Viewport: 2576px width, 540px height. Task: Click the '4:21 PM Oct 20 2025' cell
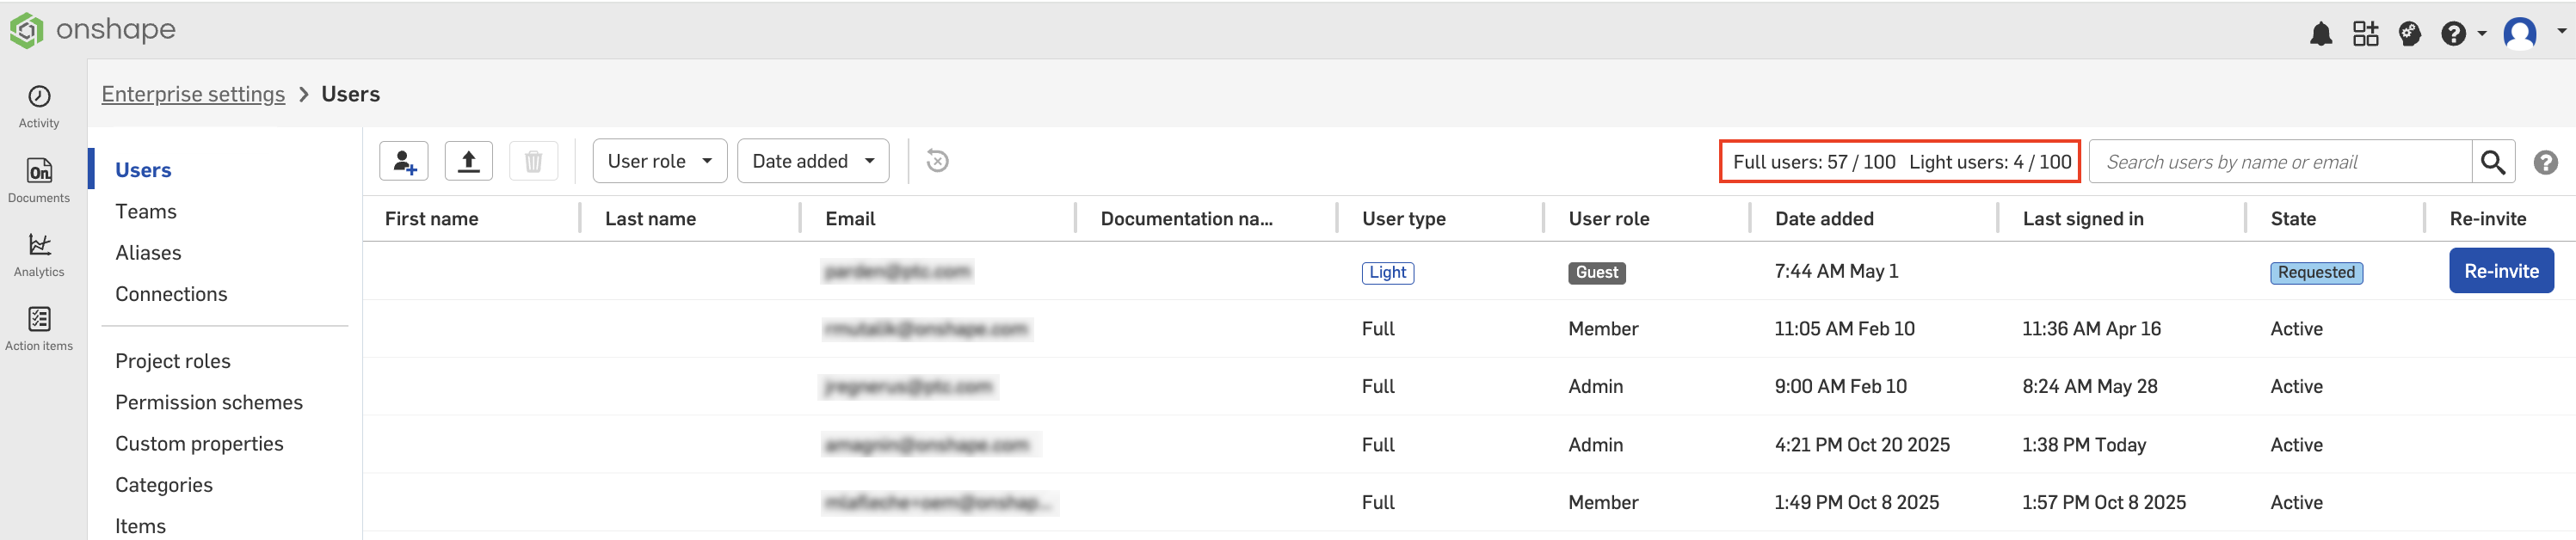point(1862,445)
